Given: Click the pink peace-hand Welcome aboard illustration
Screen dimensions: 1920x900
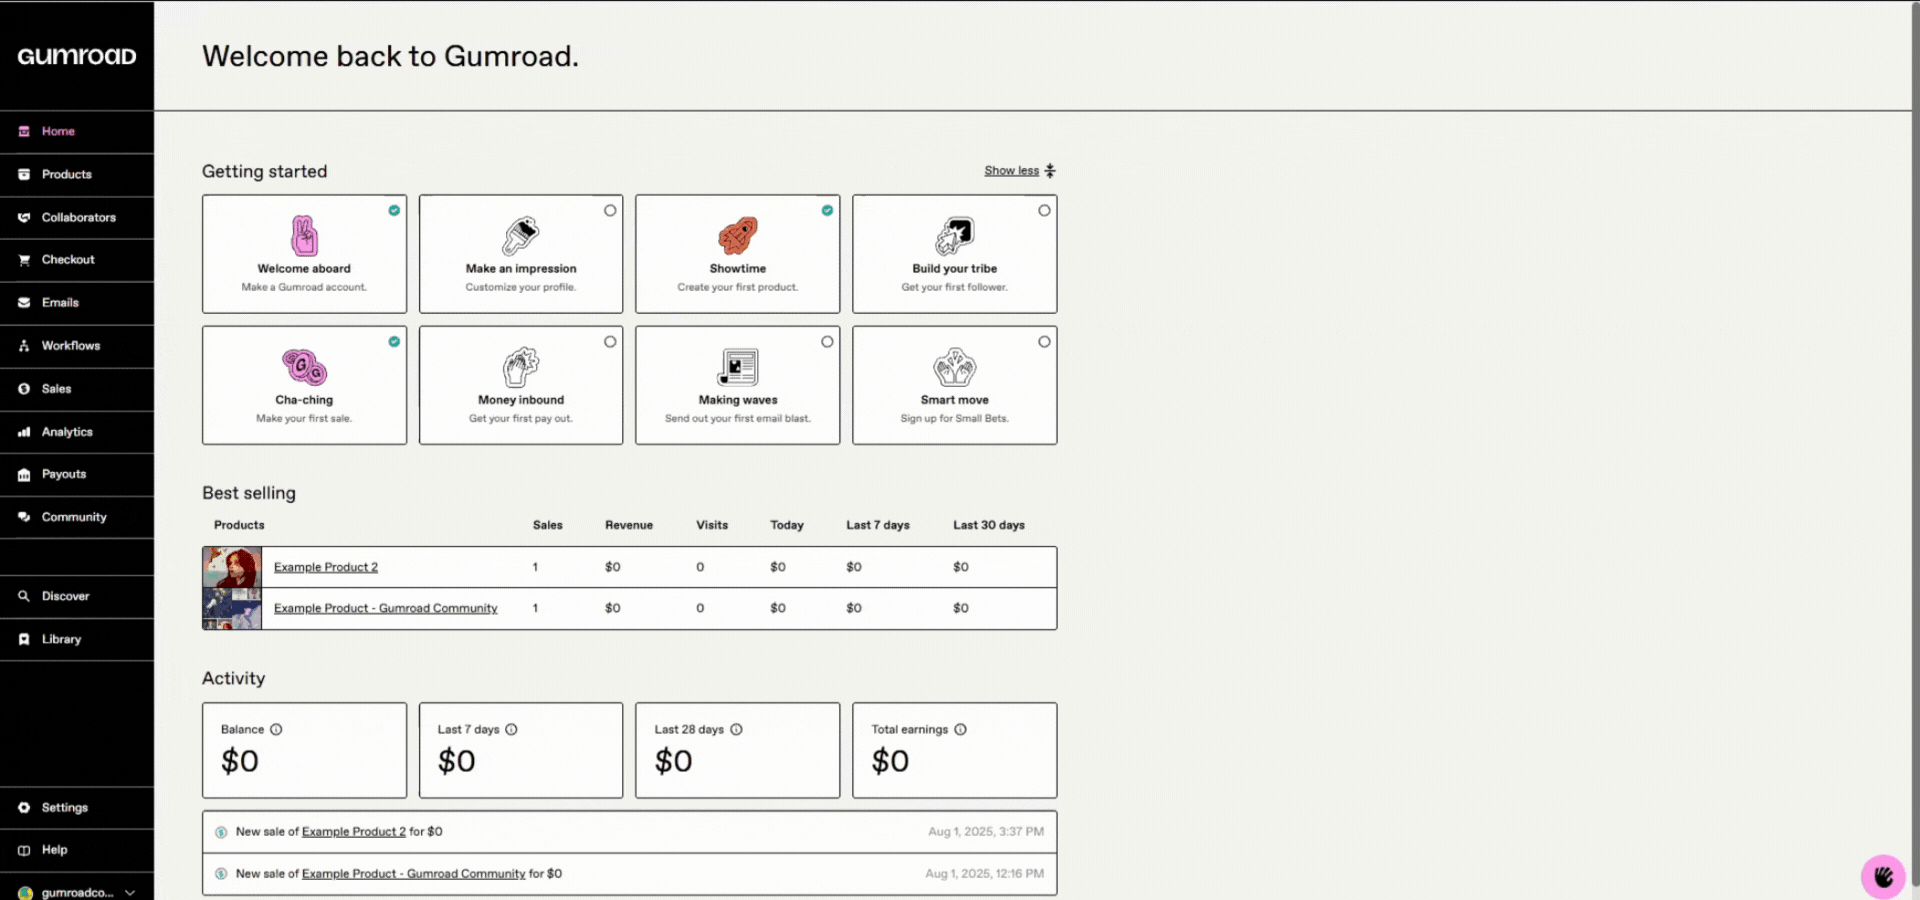Looking at the screenshot, I should tap(304, 236).
